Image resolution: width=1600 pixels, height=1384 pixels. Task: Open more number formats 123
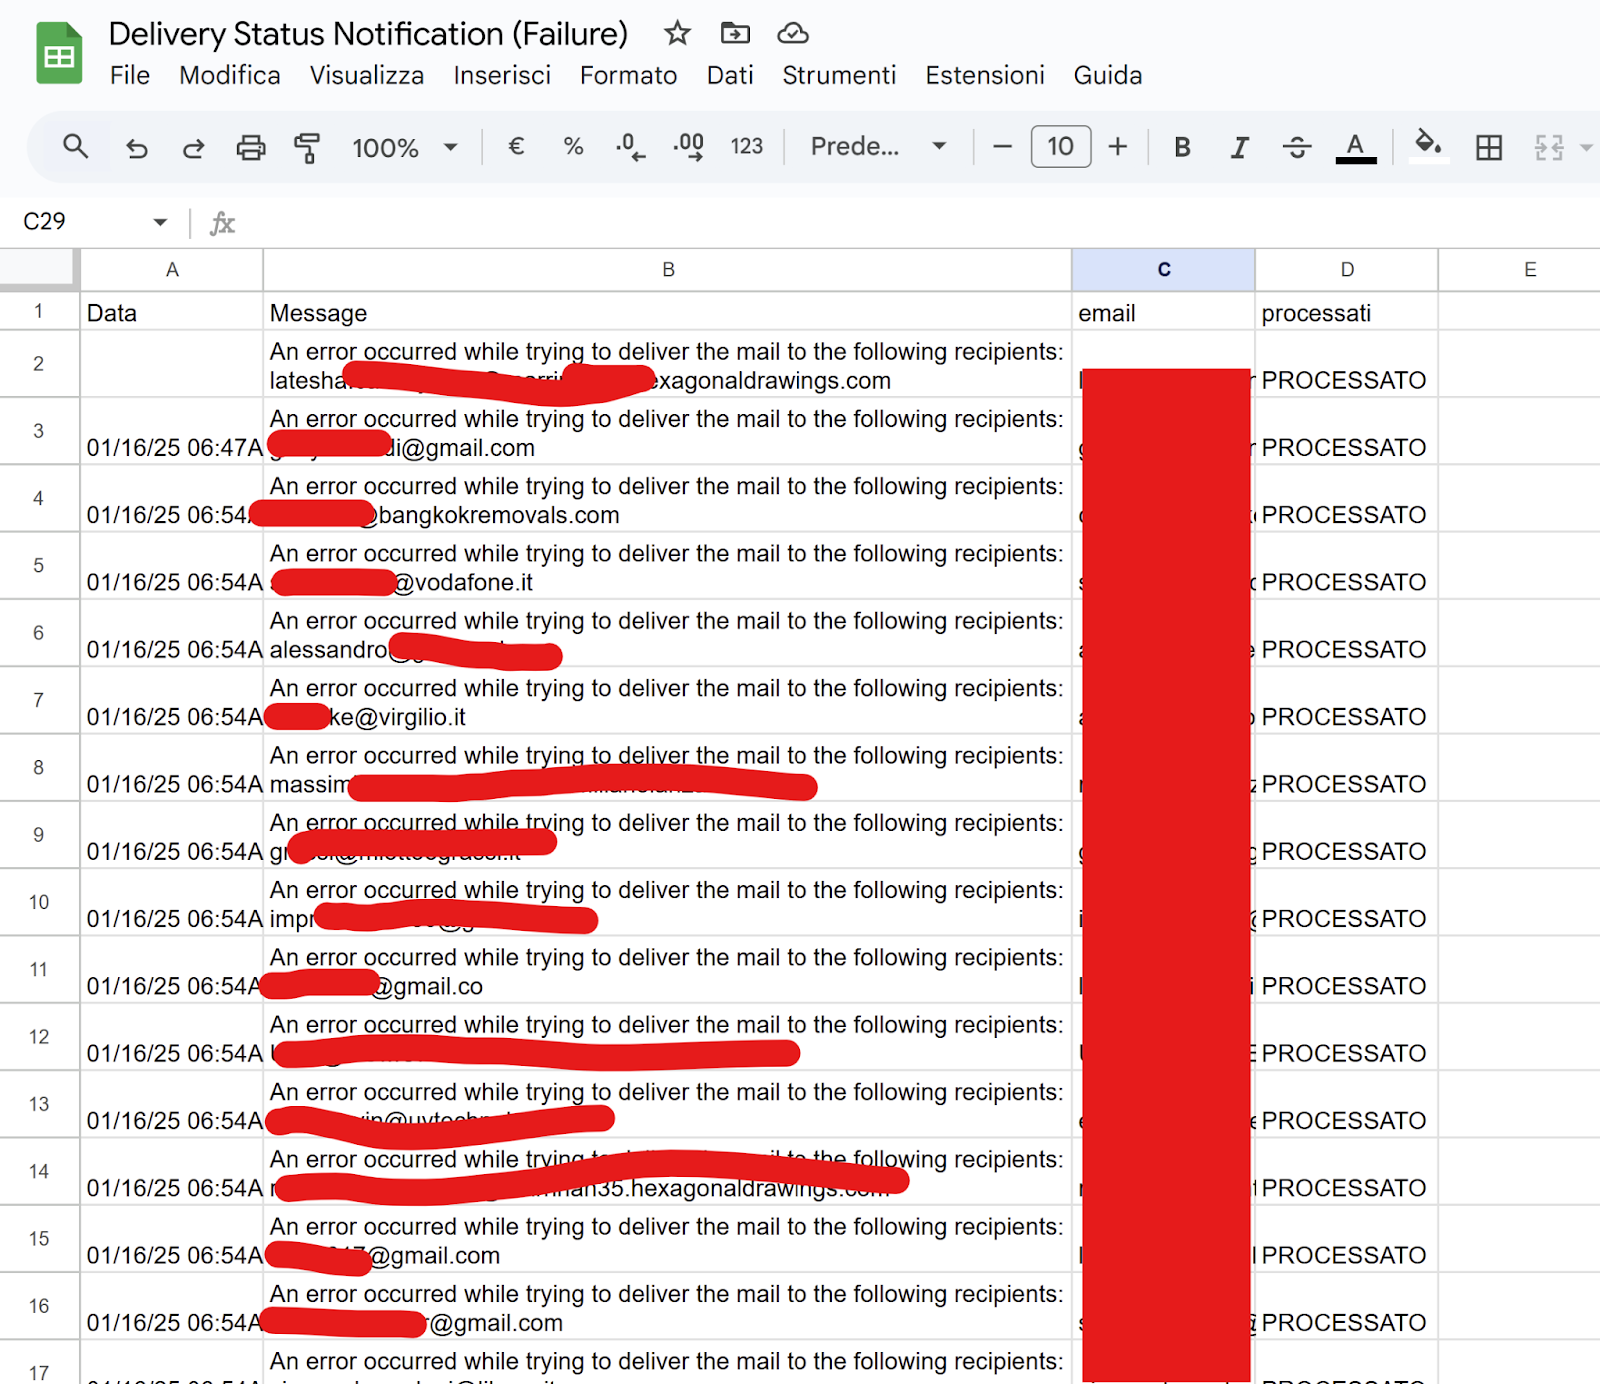(746, 147)
